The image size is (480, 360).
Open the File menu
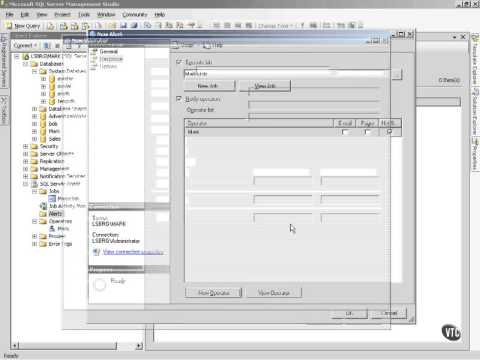click(x=9, y=15)
